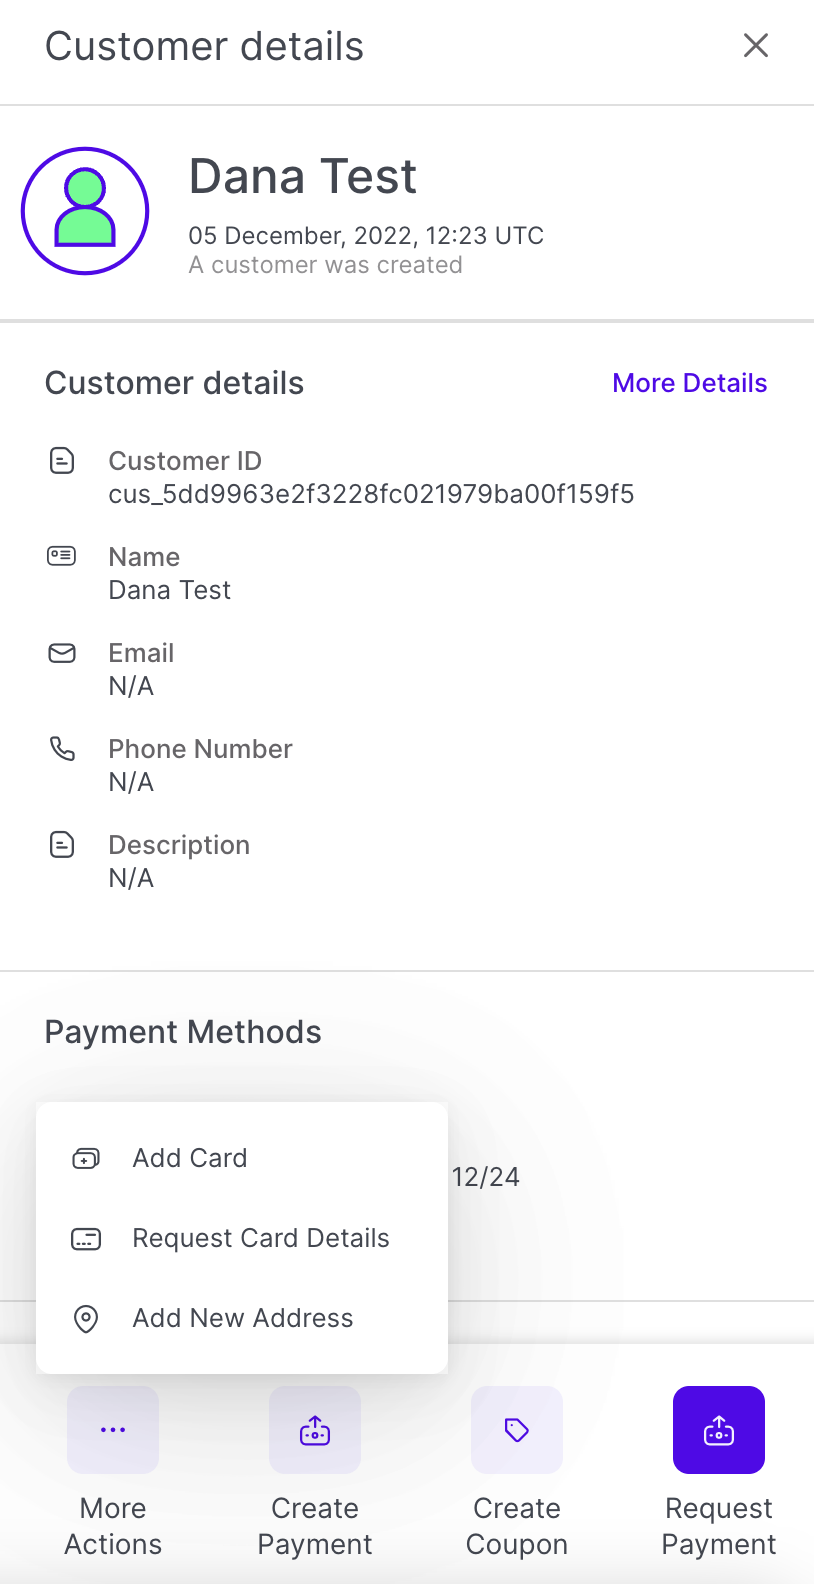Click the customer avatar profile picture
The image size is (814, 1584).
coord(85,211)
